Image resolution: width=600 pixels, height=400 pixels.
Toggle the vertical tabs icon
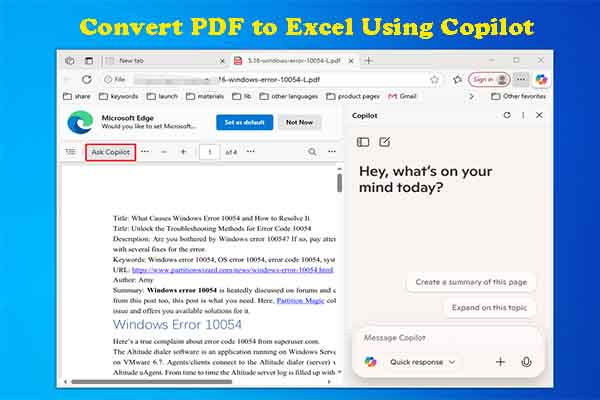click(x=89, y=60)
